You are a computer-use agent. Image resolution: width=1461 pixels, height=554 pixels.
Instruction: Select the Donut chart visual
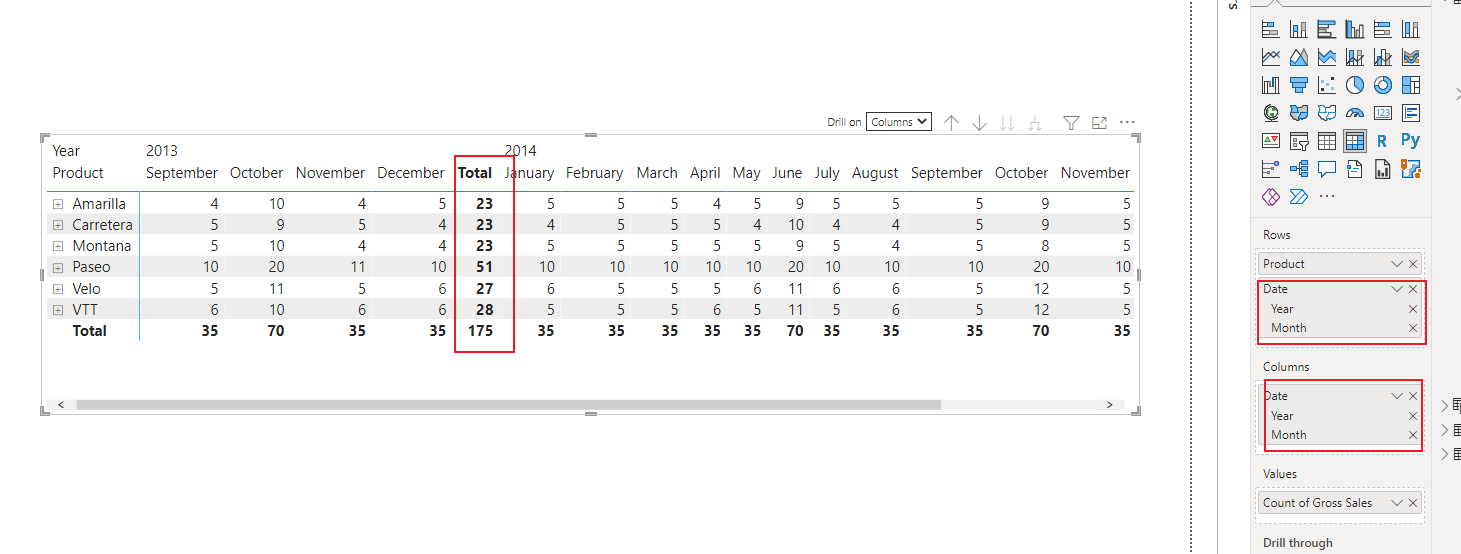pyautogui.click(x=1383, y=85)
